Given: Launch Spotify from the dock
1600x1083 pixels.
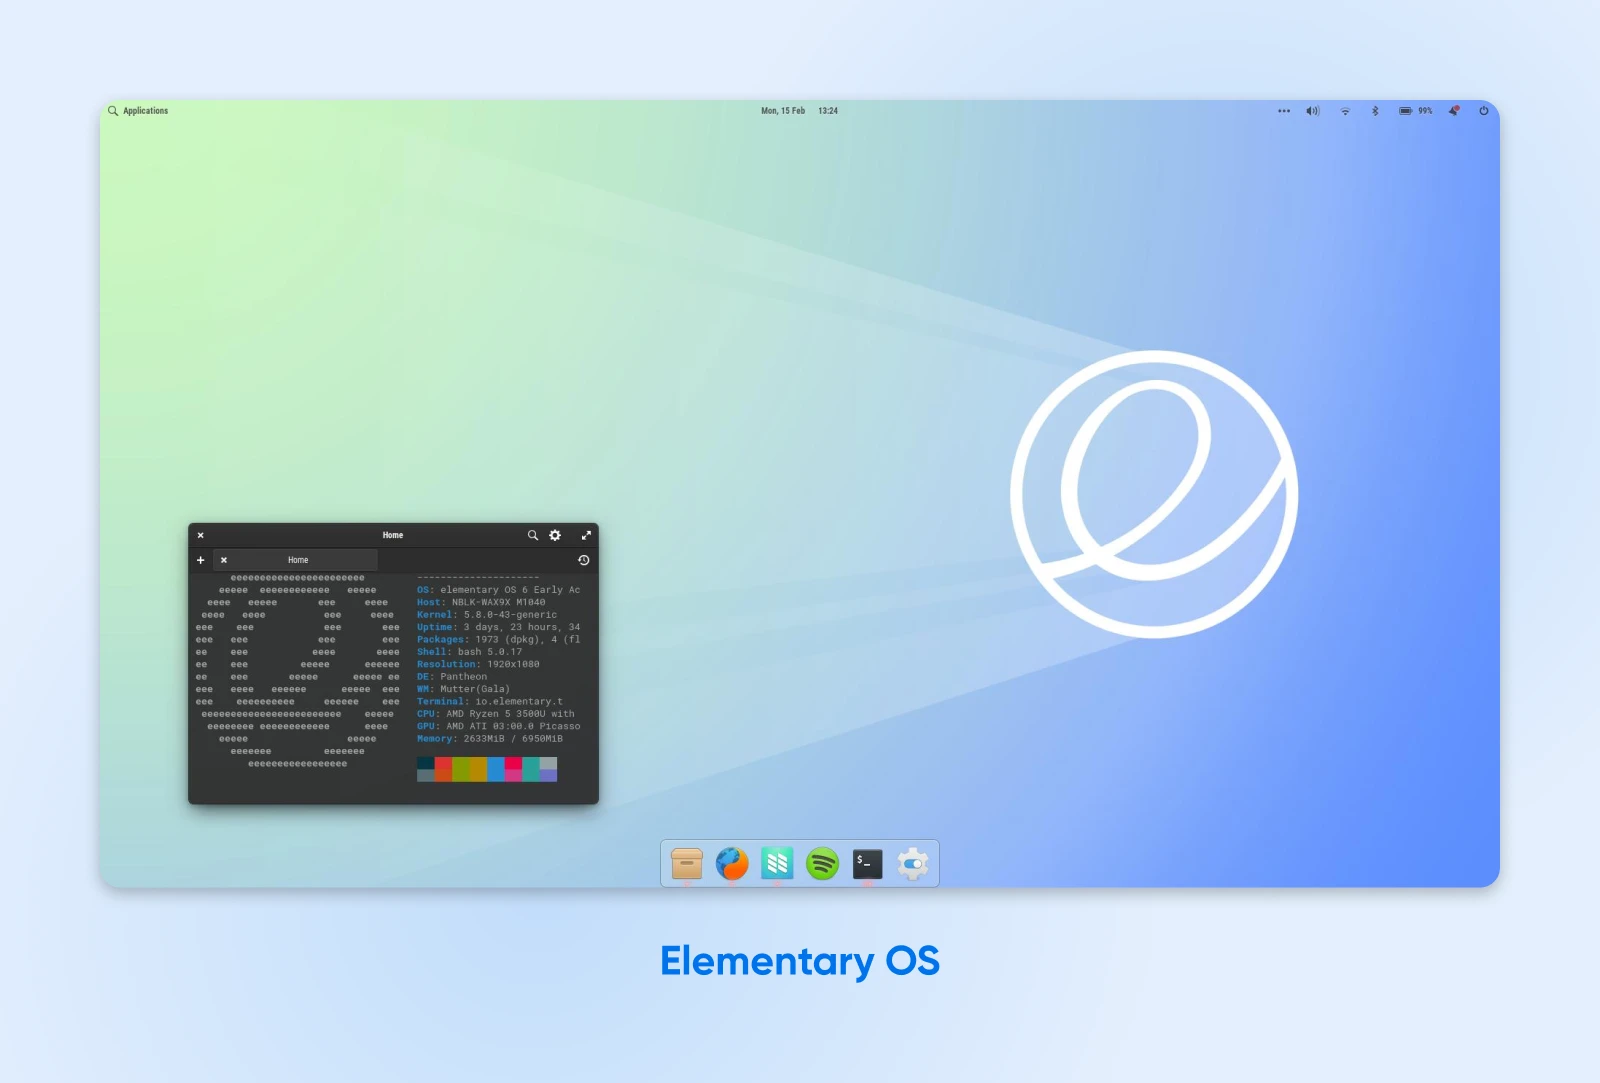Looking at the screenshot, I should click(x=822, y=863).
